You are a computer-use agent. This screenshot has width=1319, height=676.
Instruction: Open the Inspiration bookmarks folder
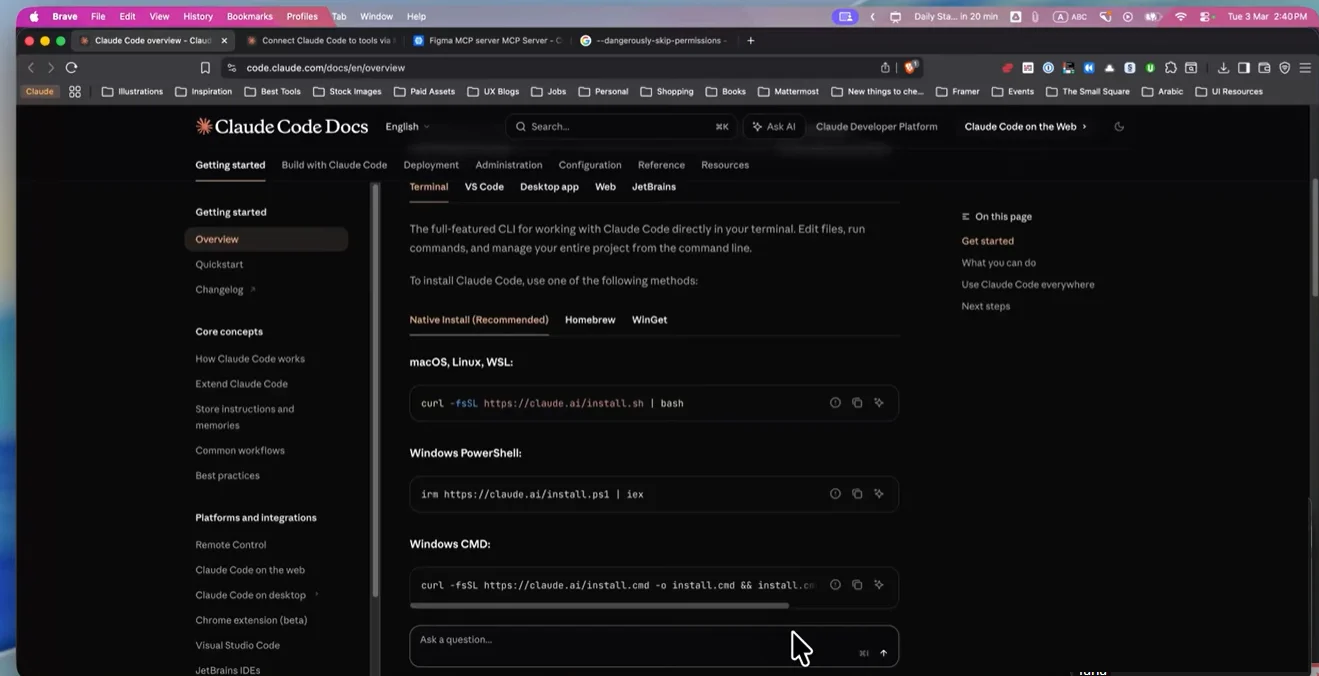click(x=204, y=91)
